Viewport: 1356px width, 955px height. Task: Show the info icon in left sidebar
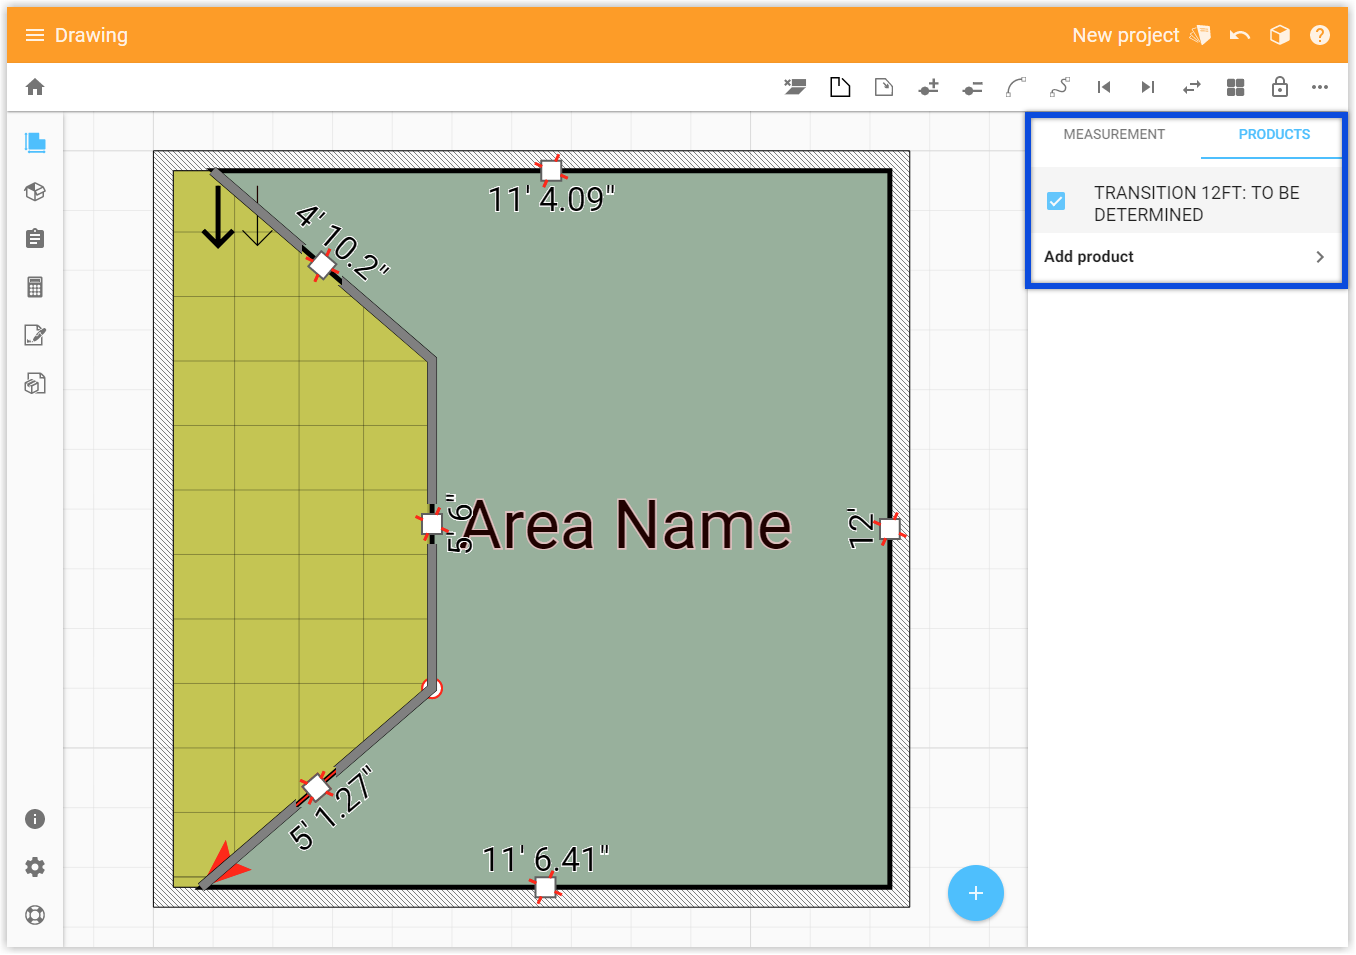click(x=35, y=819)
